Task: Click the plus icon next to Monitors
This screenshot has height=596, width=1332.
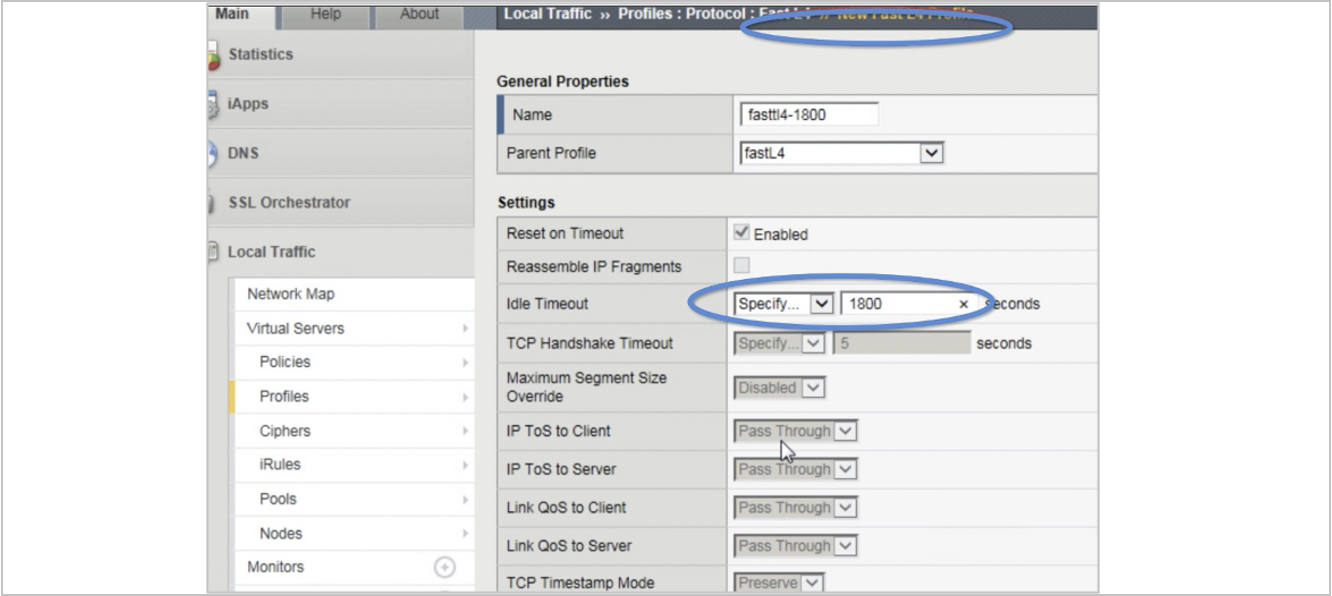Action: (x=445, y=567)
